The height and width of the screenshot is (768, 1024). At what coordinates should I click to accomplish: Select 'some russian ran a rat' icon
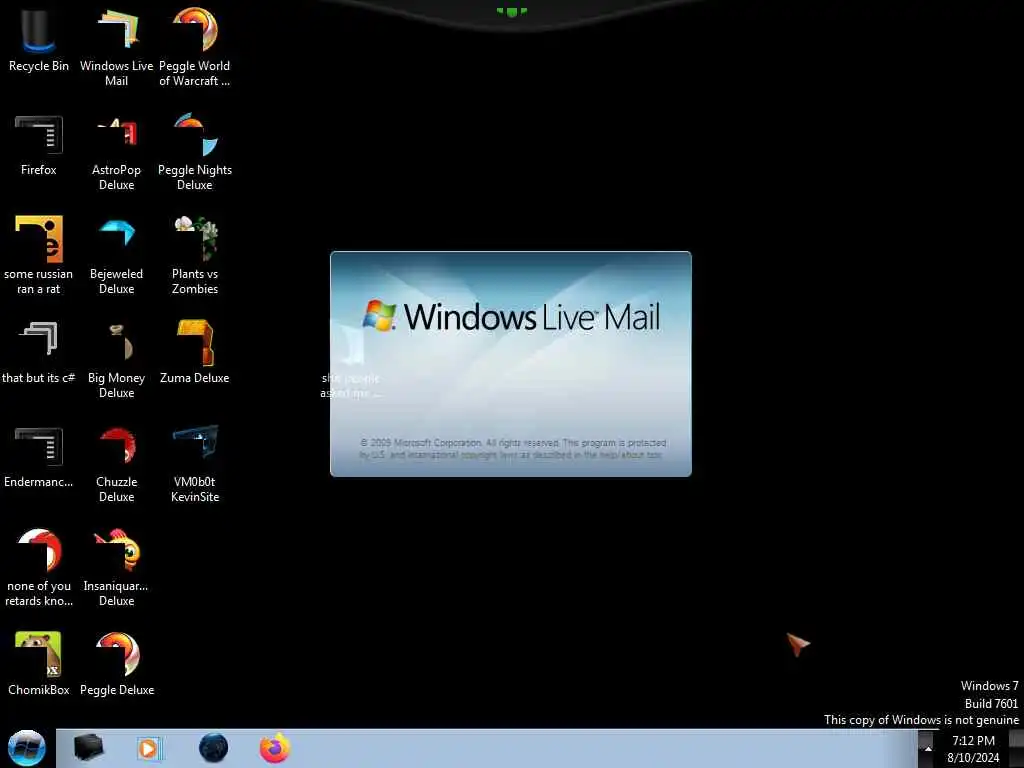point(39,255)
